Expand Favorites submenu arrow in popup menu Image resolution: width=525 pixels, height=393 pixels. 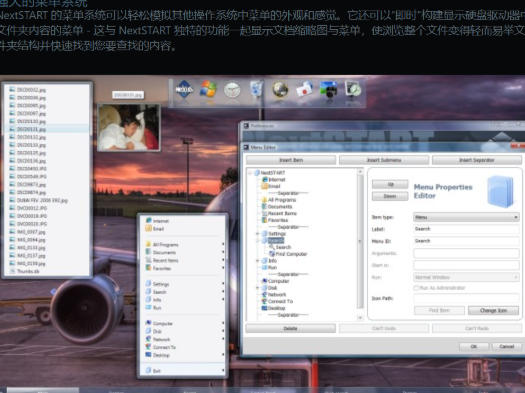tap(223, 268)
